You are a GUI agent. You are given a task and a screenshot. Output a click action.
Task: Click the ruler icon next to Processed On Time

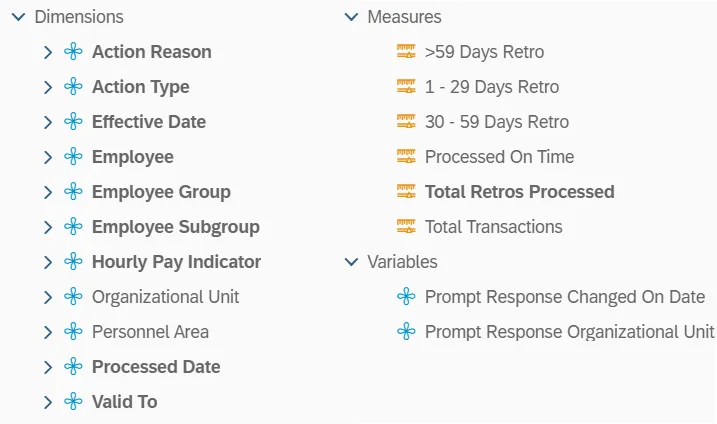click(405, 157)
